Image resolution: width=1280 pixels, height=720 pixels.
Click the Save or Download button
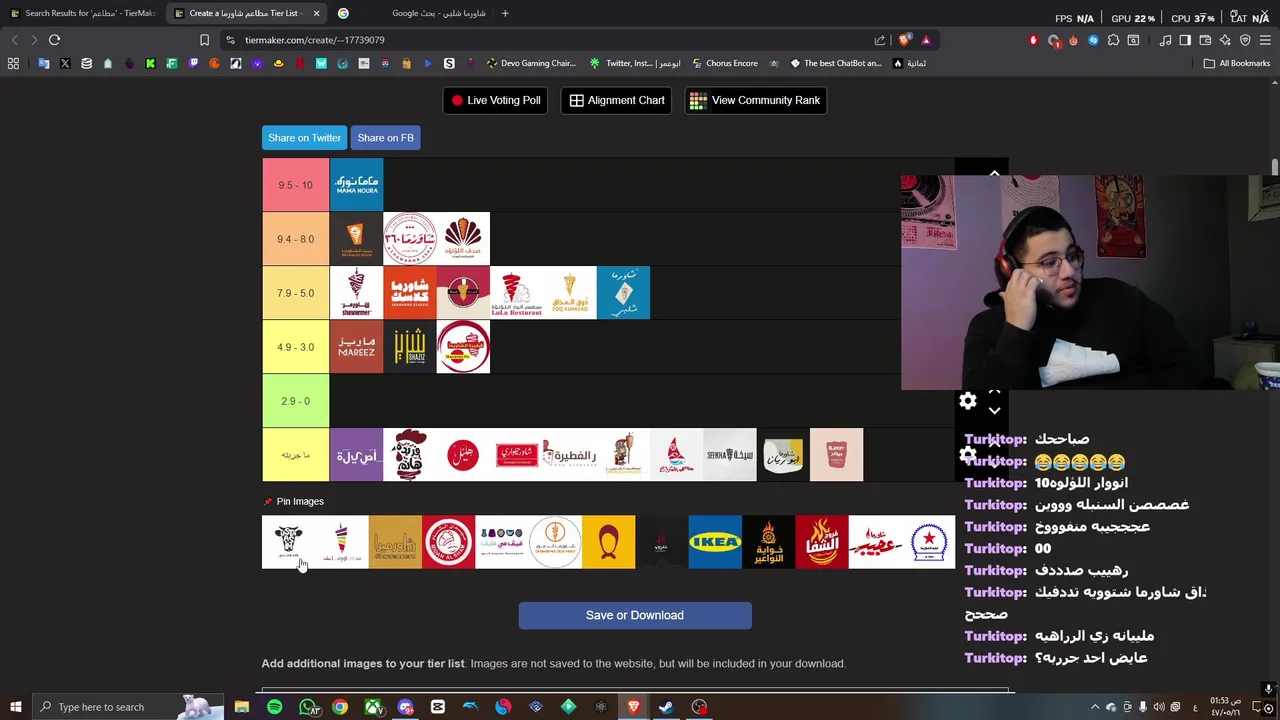(x=635, y=615)
